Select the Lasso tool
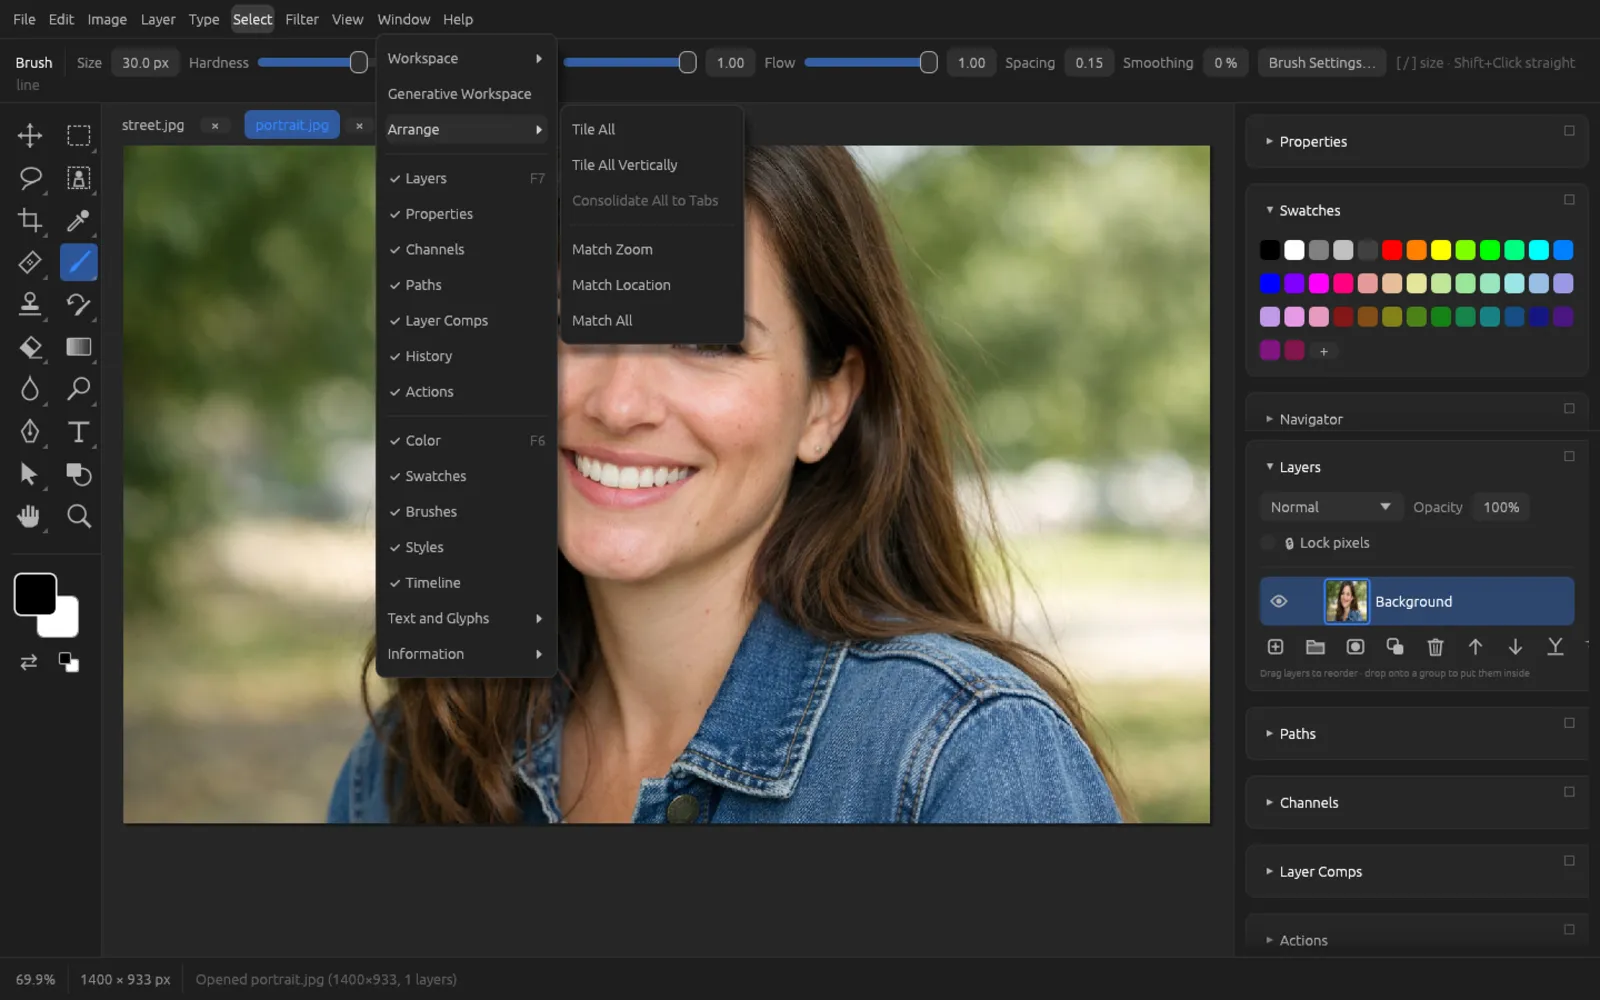Image resolution: width=1600 pixels, height=1000 pixels. point(30,178)
